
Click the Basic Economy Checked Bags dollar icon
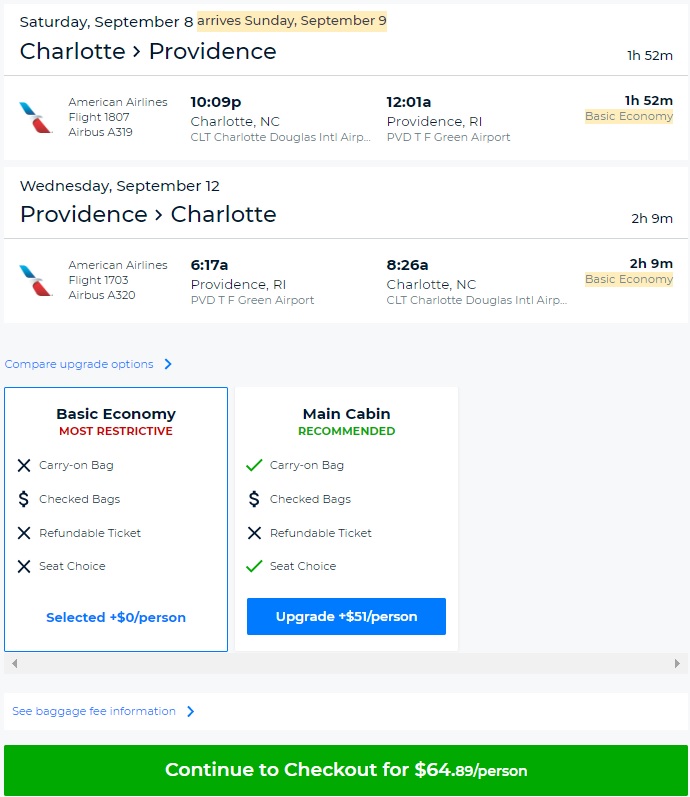point(24,499)
